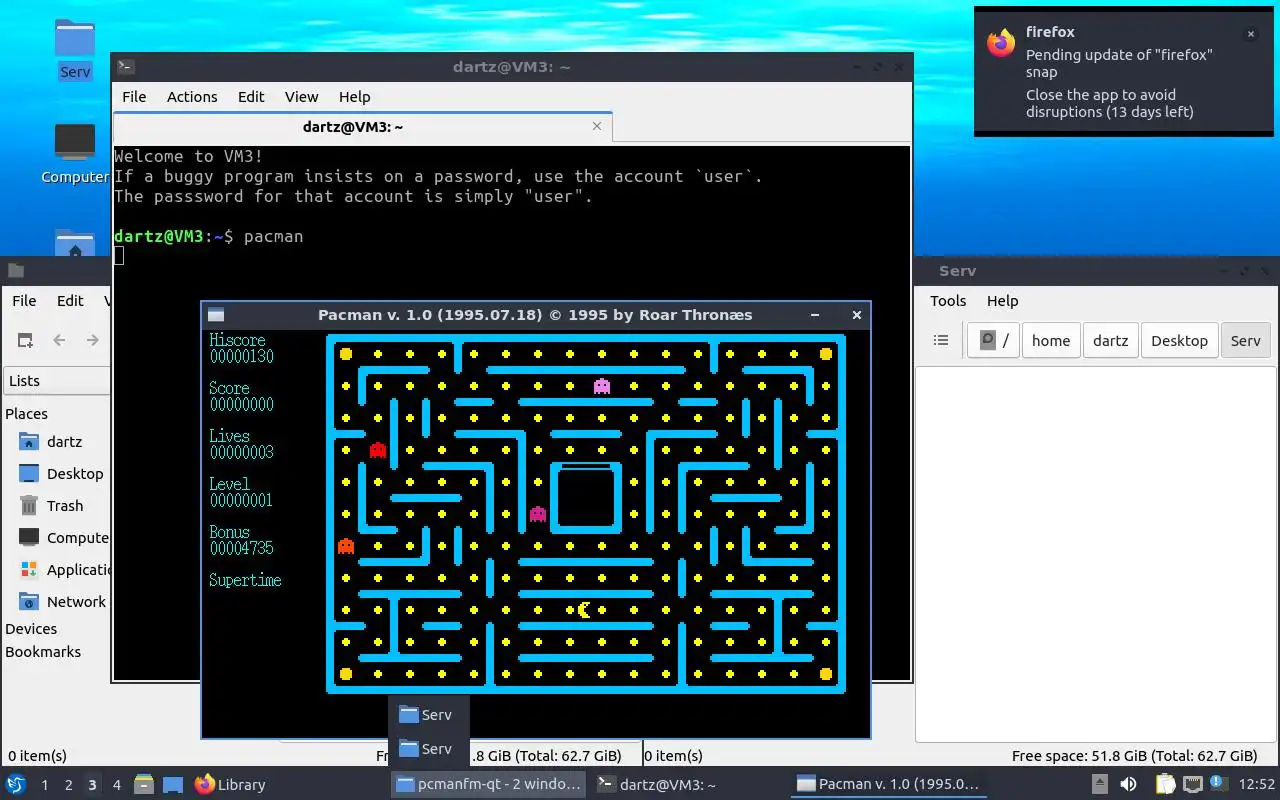Click the pcmanfm-qt taskbar window group
The width and height of the screenshot is (1280, 800).
(489, 785)
